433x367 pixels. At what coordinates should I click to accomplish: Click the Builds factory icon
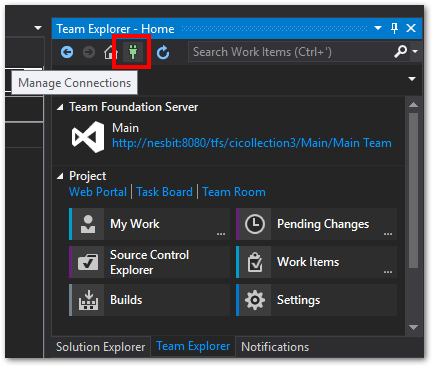point(88,300)
